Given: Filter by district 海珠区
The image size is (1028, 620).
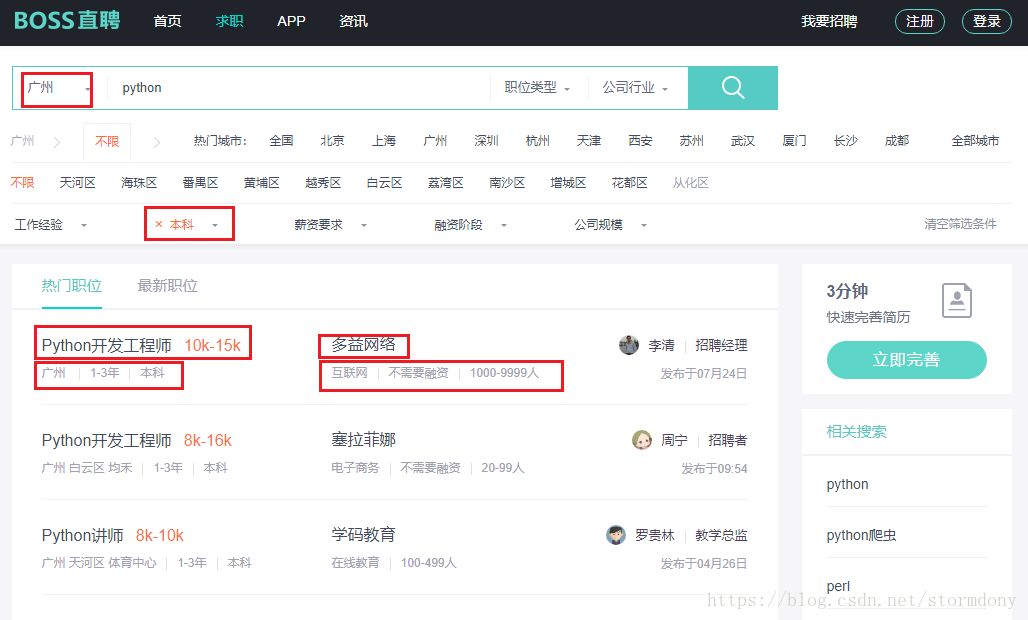Looking at the screenshot, I should (139, 183).
